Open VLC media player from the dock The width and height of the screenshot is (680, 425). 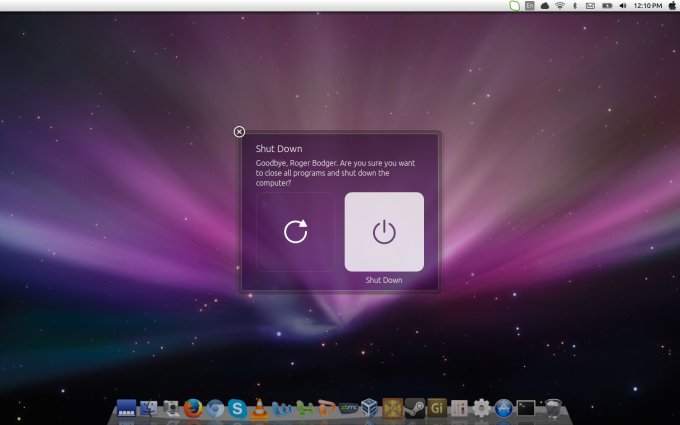click(x=260, y=408)
